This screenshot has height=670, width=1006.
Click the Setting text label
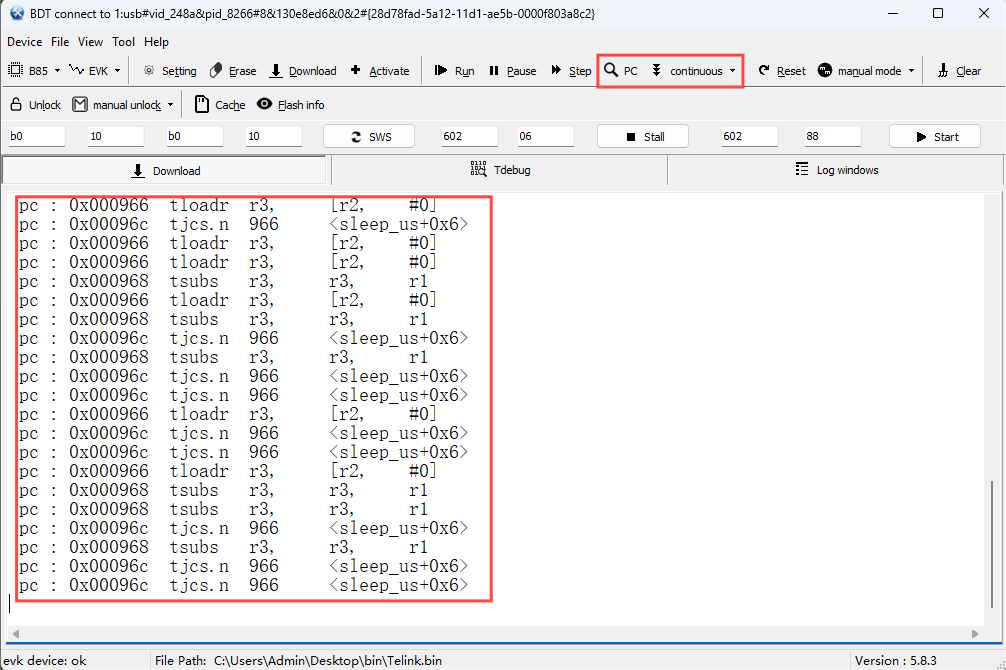[x=179, y=71]
